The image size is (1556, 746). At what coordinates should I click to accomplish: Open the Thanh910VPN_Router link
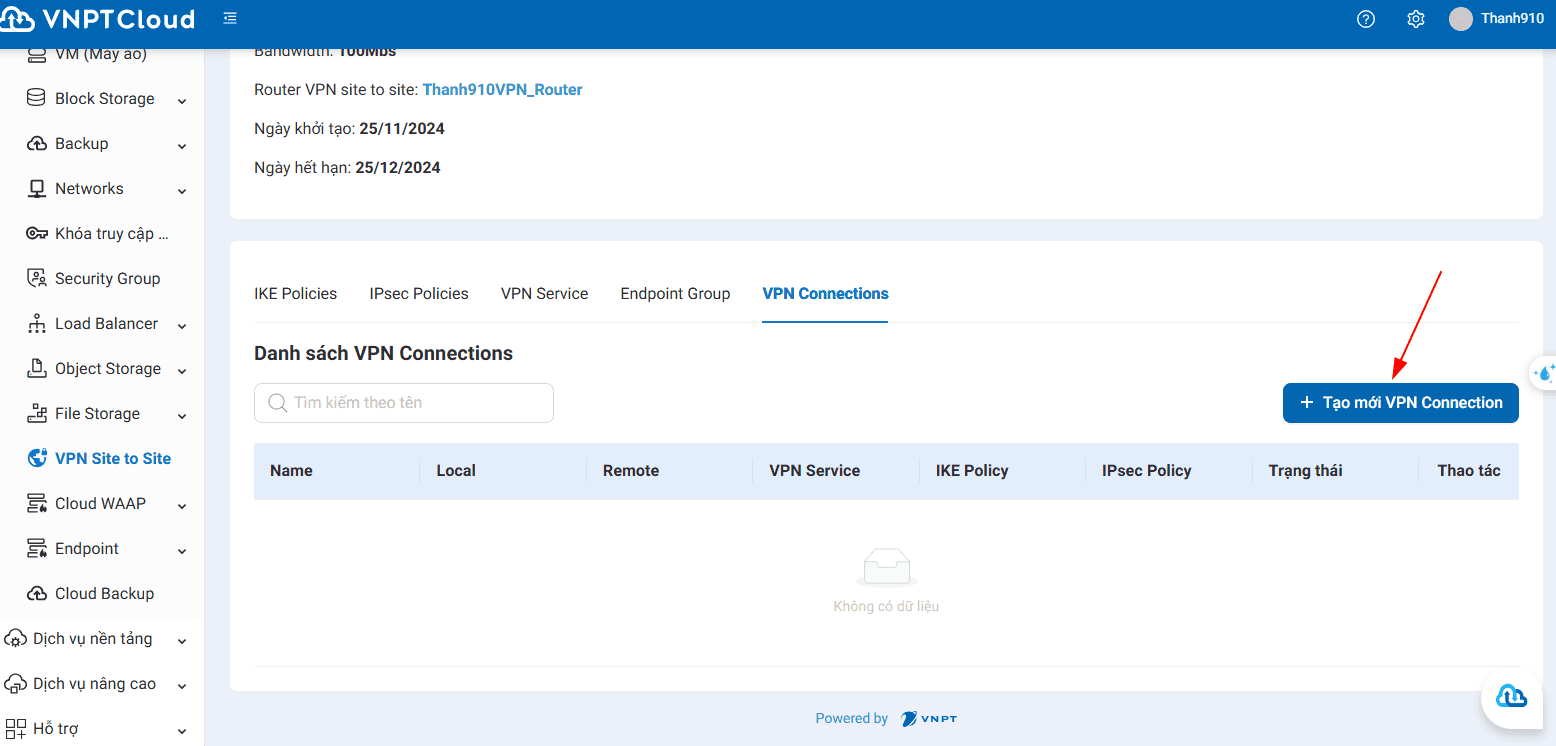point(502,89)
